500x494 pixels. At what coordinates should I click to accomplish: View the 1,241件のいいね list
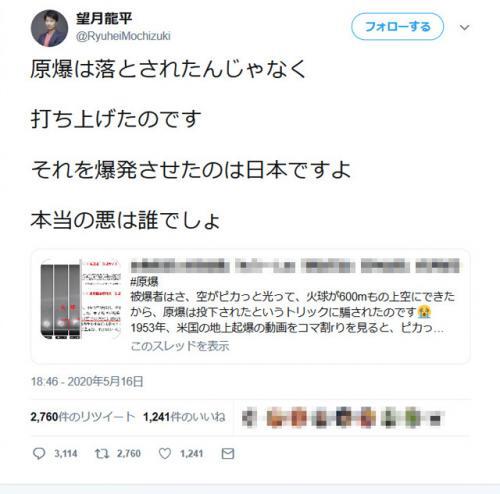(x=184, y=417)
